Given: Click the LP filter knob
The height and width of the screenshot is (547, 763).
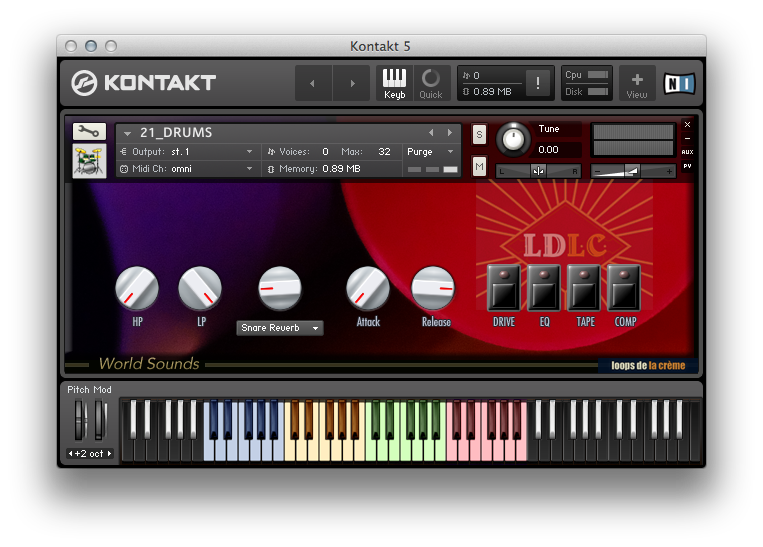Looking at the screenshot, I should point(200,288).
